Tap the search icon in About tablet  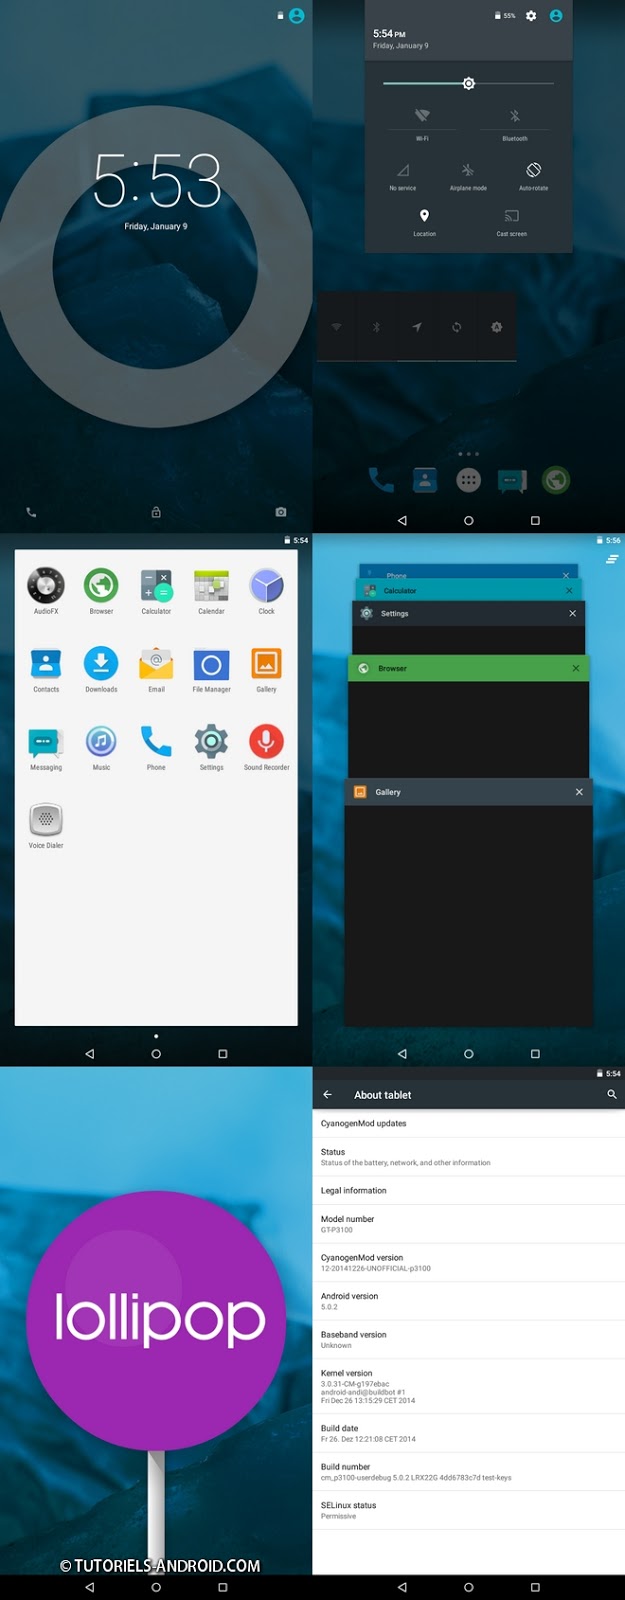tap(612, 1095)
